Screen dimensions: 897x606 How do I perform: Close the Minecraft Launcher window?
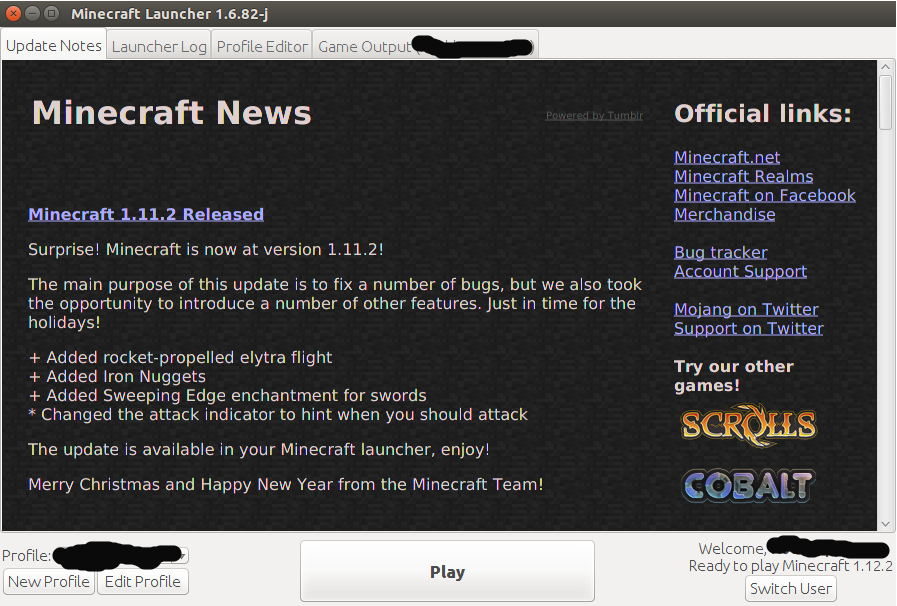click(x=13, y=14)
